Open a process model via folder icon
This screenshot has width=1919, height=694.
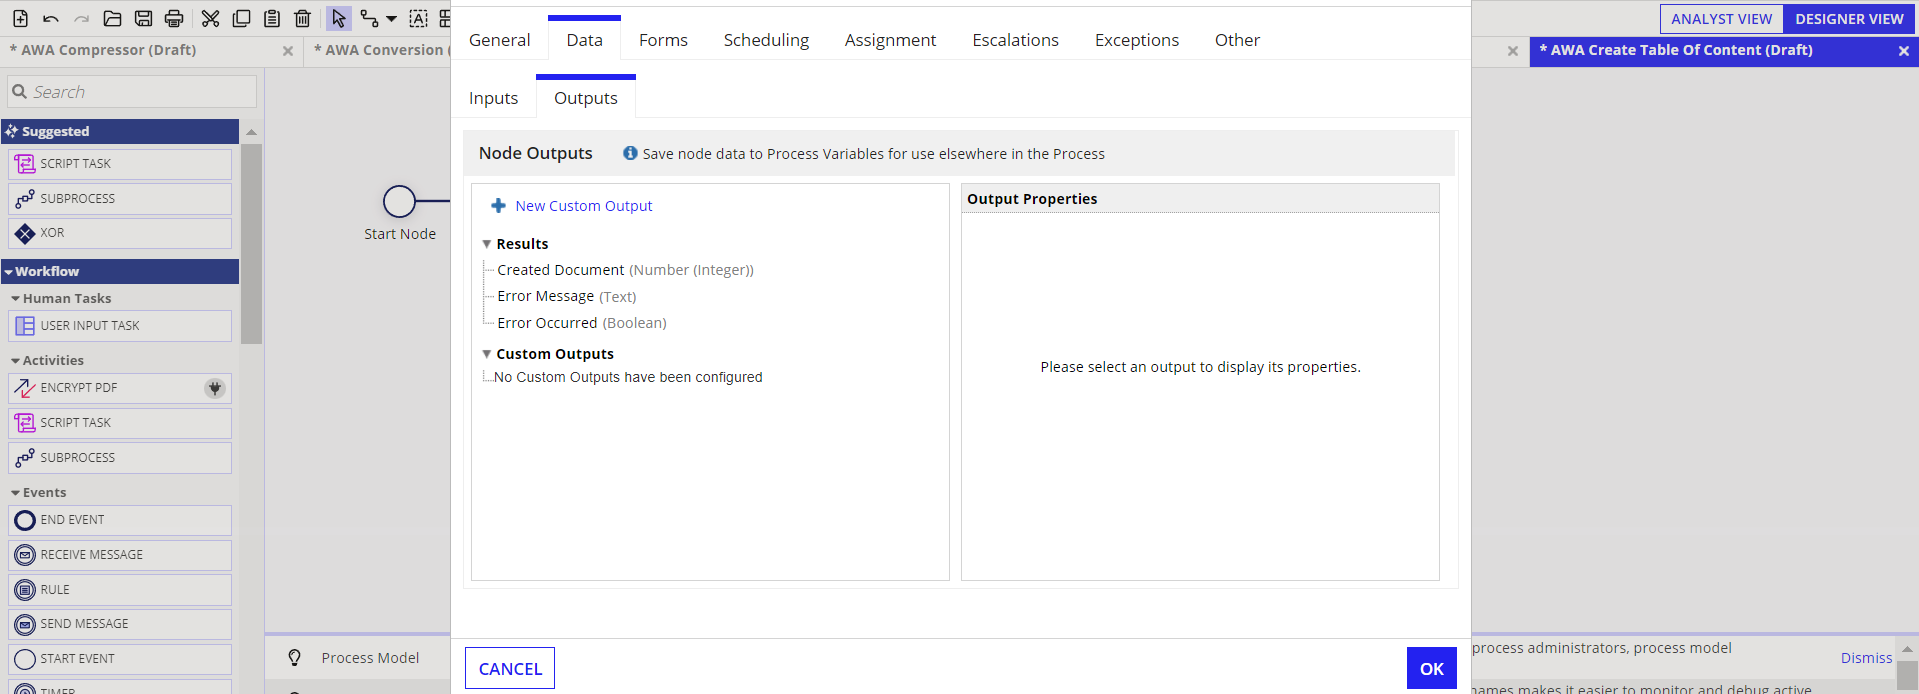tap(112, 18)
